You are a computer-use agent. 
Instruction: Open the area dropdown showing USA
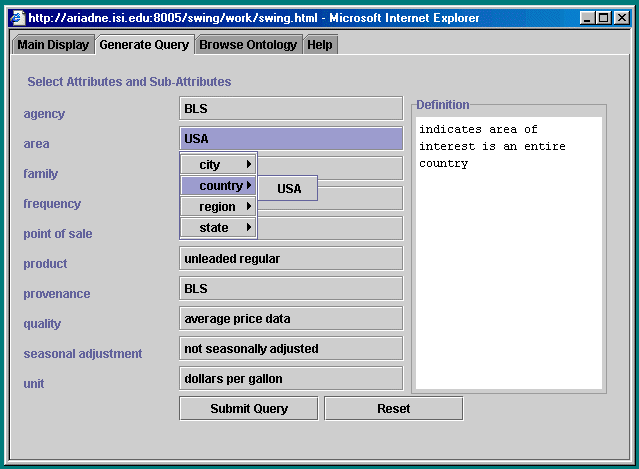coord(290,139)
